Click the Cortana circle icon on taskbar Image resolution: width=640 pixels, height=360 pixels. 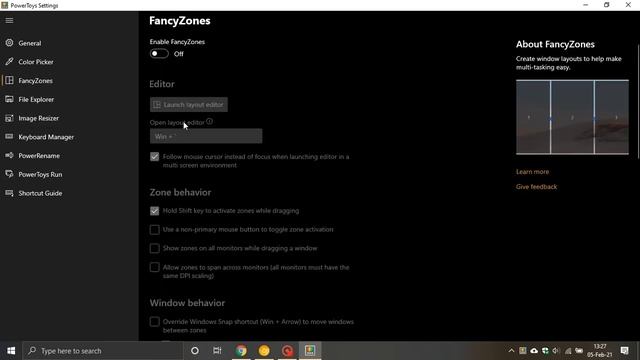coord(195,351)
